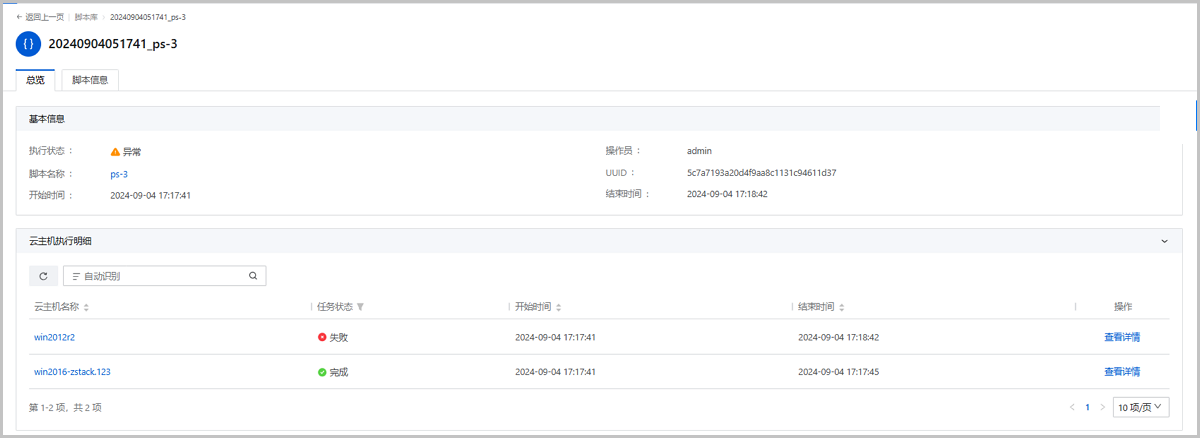Open the win2012r2 host link
The height and width of the screenshot is (438, 1200).
[55, 337]
